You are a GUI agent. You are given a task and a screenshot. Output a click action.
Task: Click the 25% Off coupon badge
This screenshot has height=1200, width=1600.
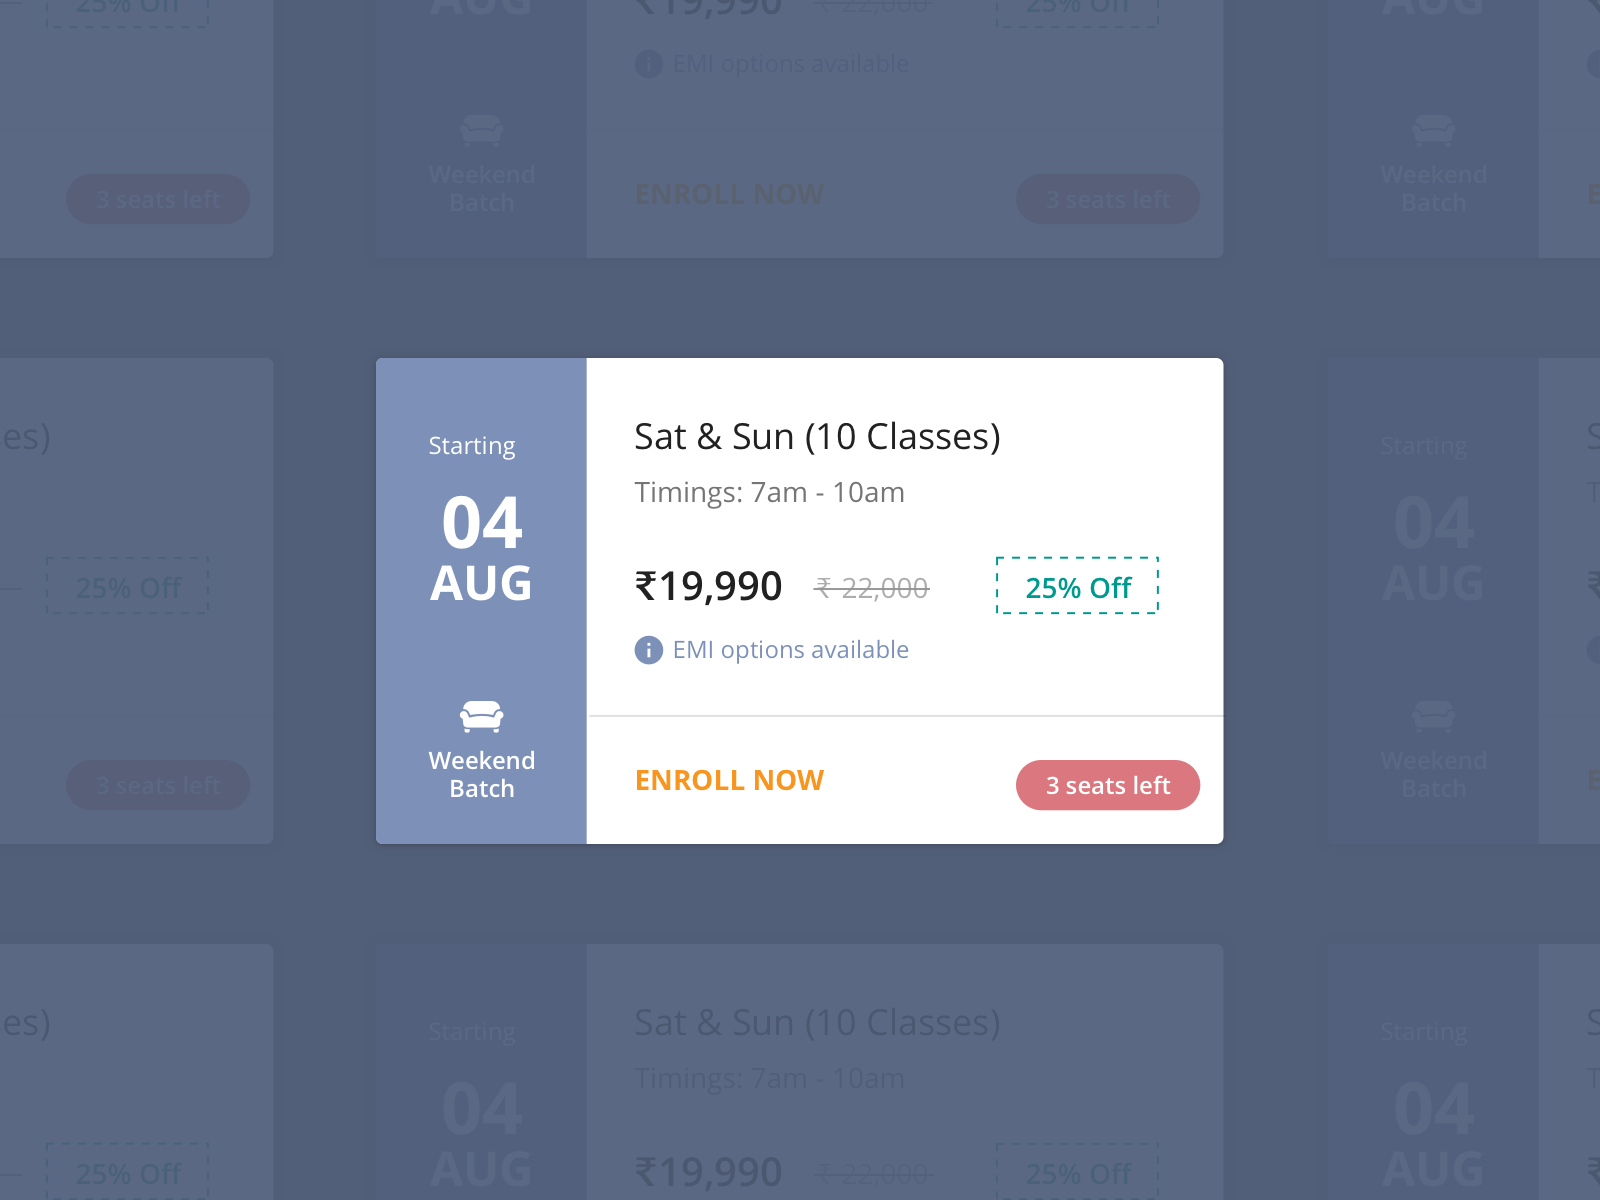coord(1077,587)
